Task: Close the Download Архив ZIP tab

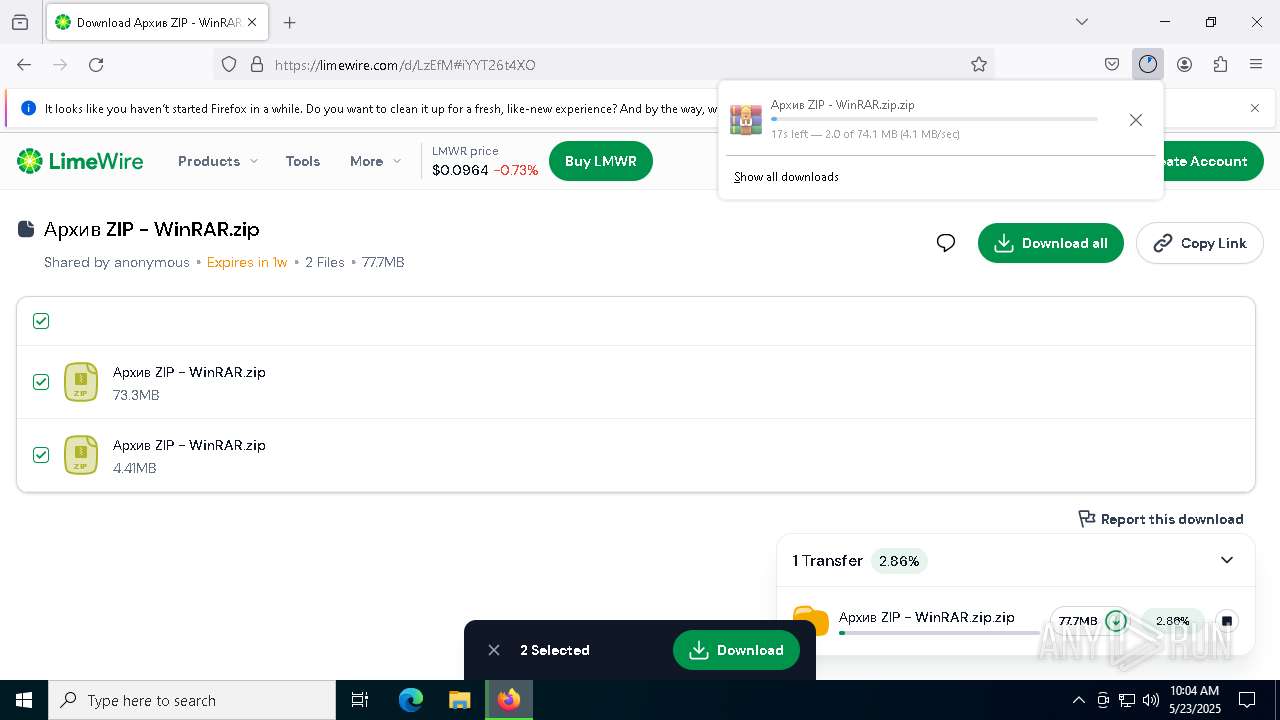Action: click(x=252, y=22)
